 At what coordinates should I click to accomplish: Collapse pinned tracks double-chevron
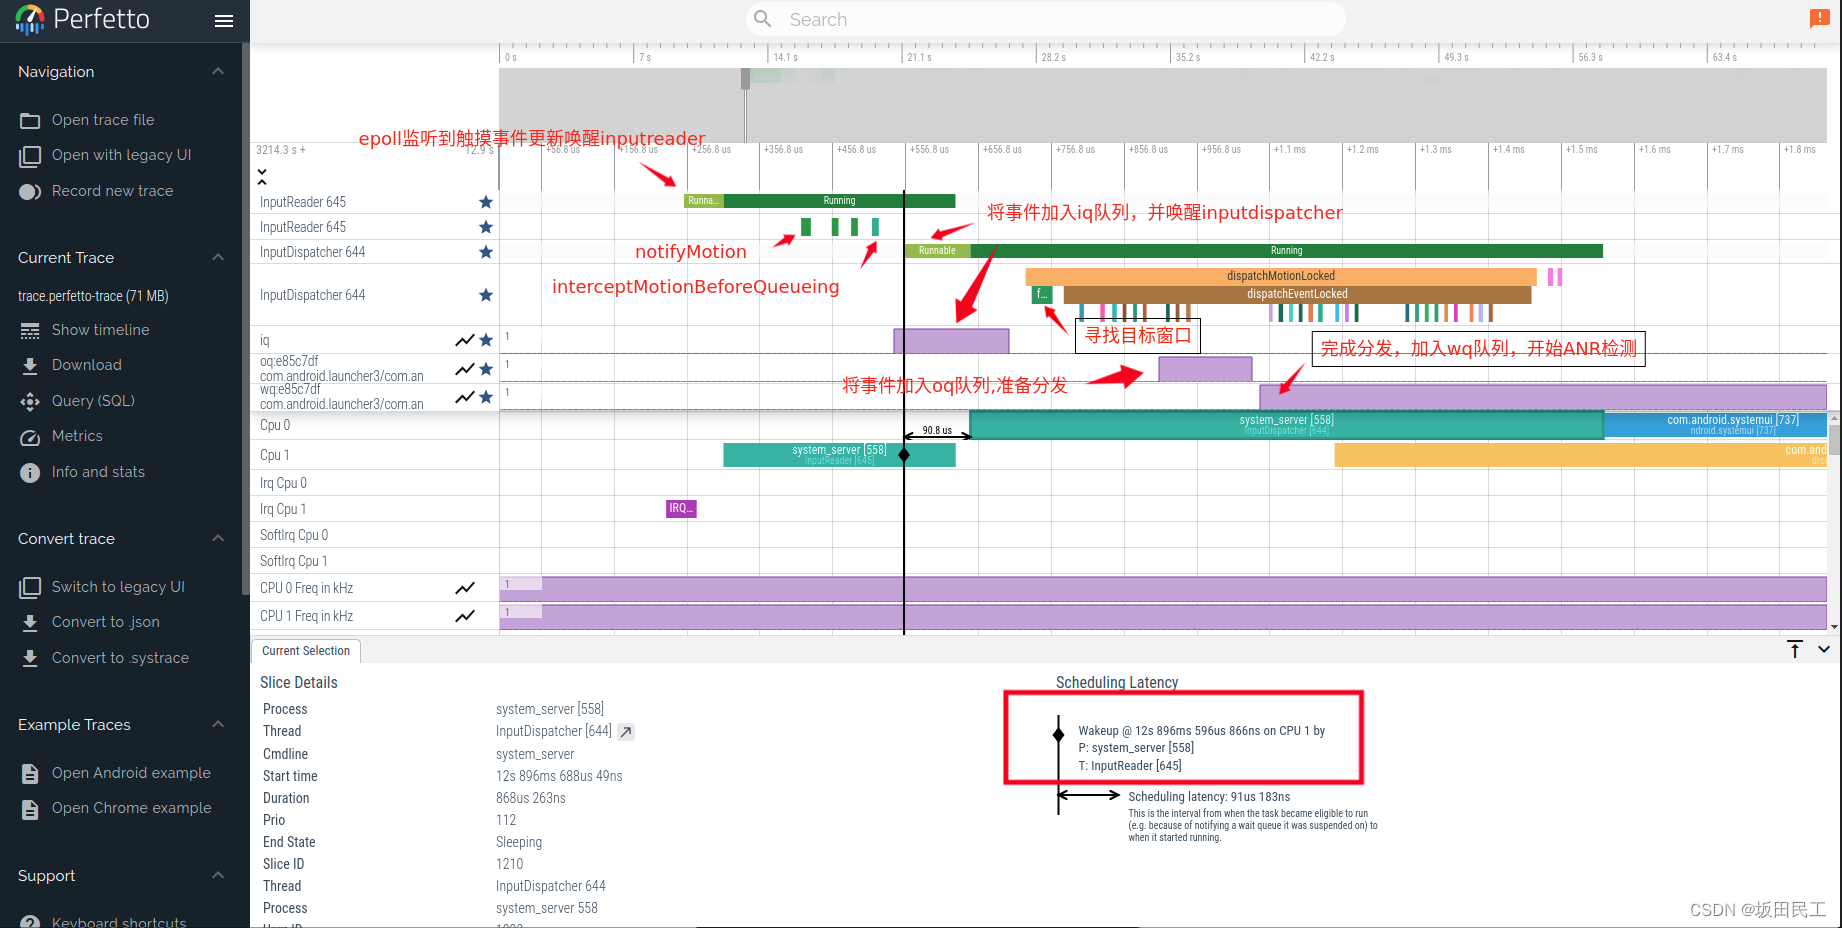pyautogui.click(x=262, y=177)
